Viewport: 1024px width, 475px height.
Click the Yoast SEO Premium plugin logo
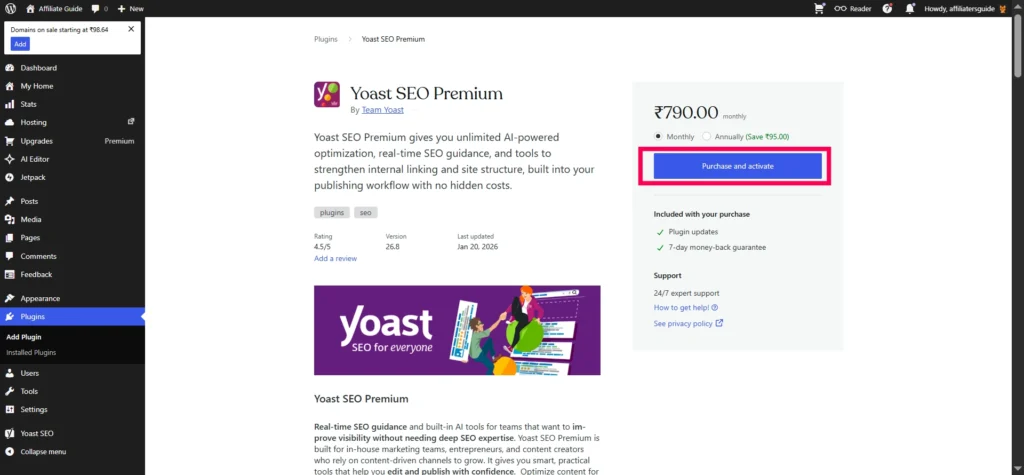pyautogui.click(x=327, y=95)
